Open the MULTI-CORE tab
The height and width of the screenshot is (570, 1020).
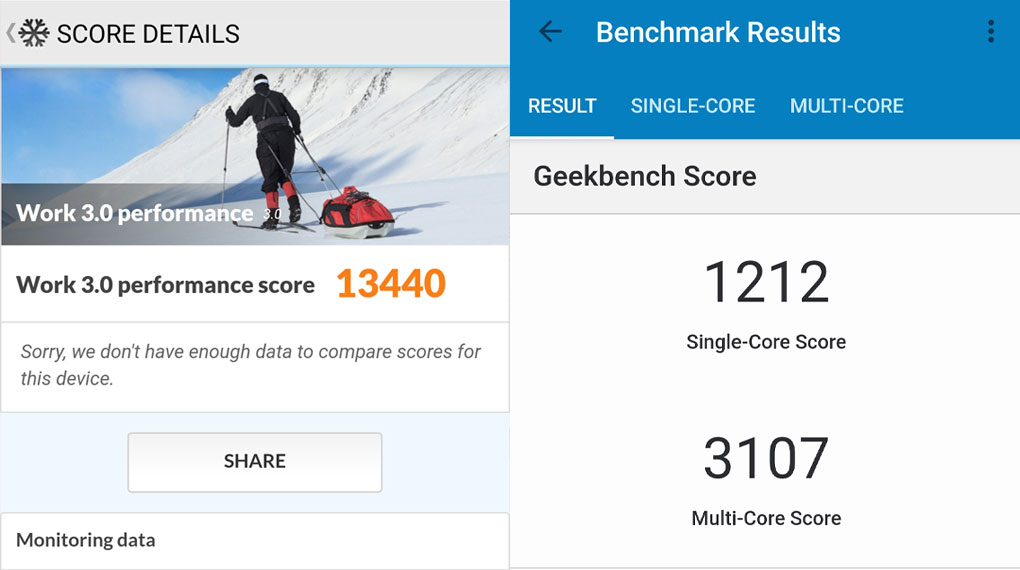tap(846, 106)
